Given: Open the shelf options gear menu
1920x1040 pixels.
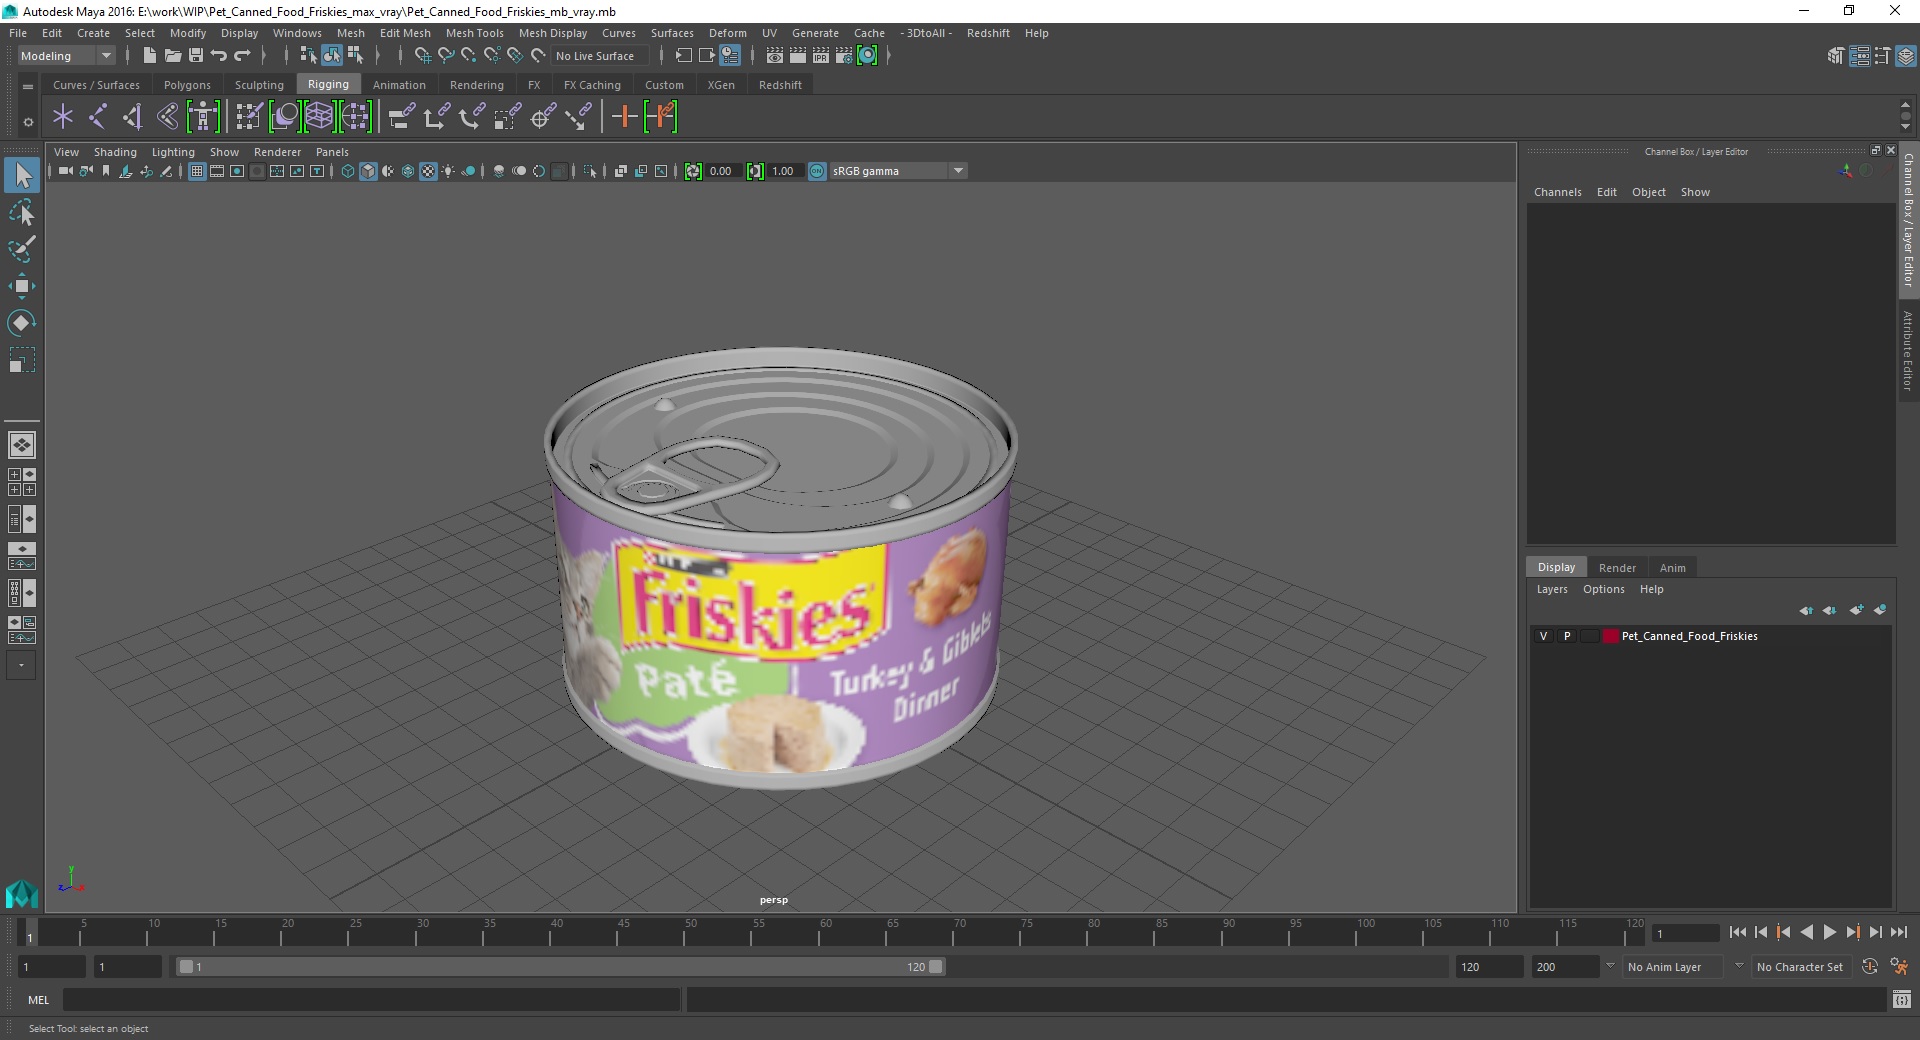Looking at the screenshot, I should (x=28, y=122).
